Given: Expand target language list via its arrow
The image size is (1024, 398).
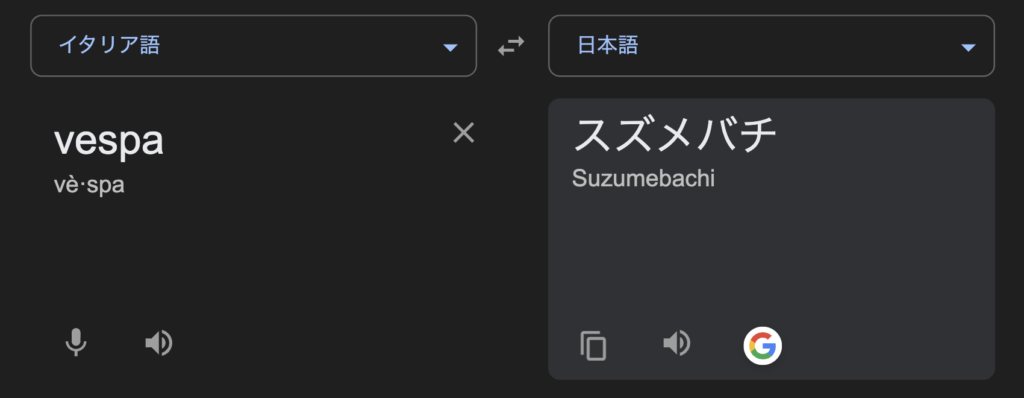Looking at the screenshot, I should tap(968, 47).
